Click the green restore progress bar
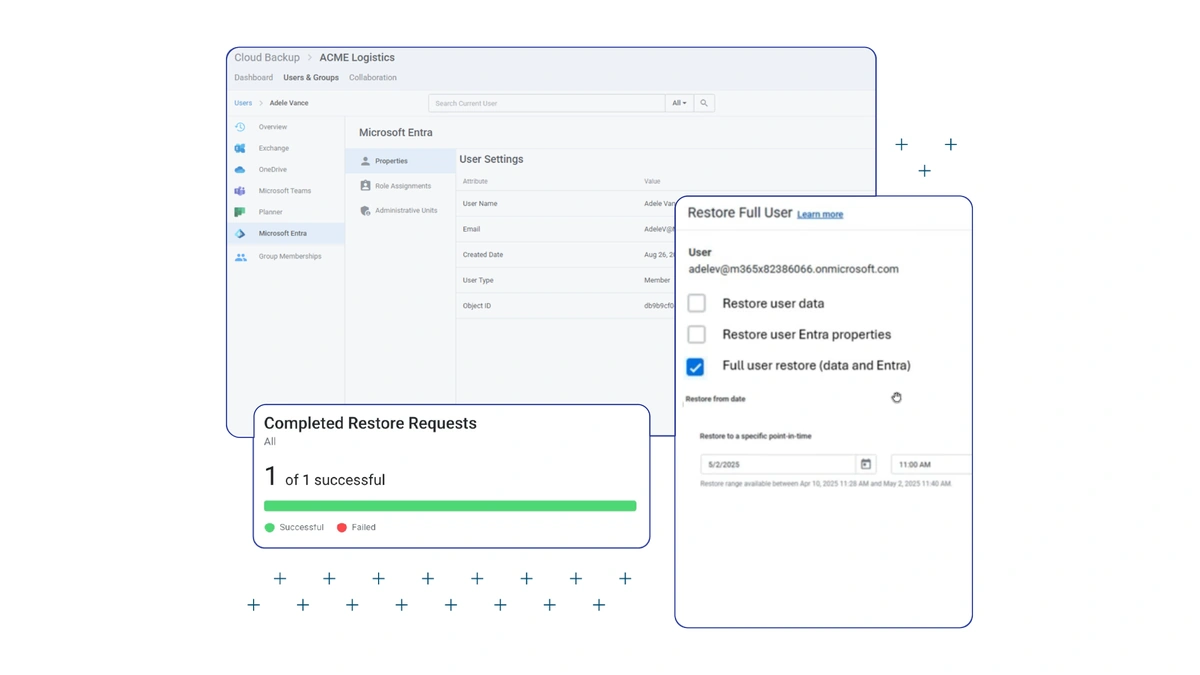 [x=450, y=506]
